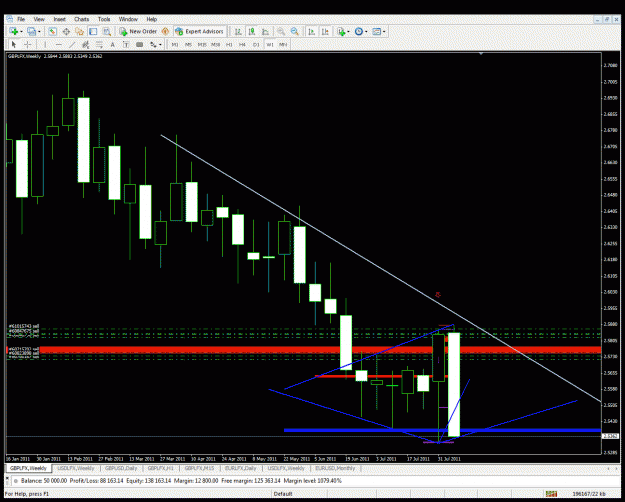Toggle the W1 weekly timeframe

pyautogui.click(x=270, y=45)
